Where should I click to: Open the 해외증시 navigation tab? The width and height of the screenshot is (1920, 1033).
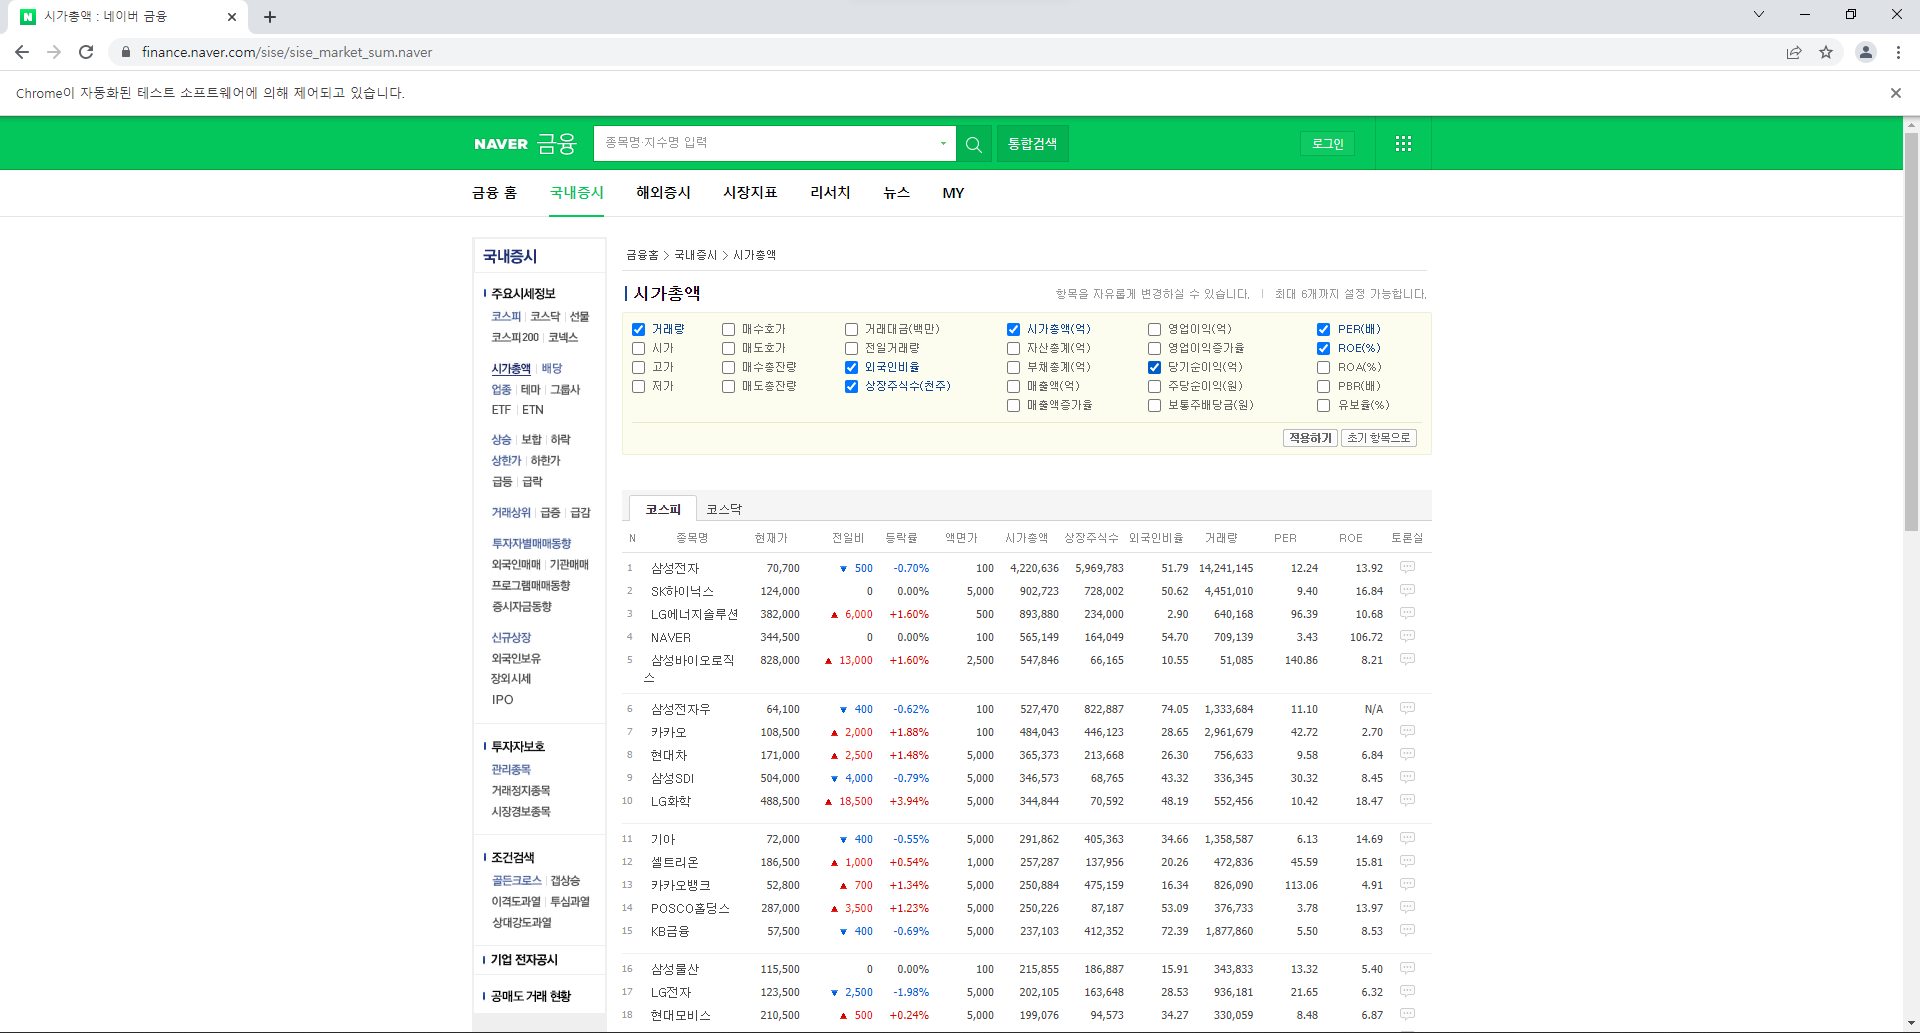[663, 193]
